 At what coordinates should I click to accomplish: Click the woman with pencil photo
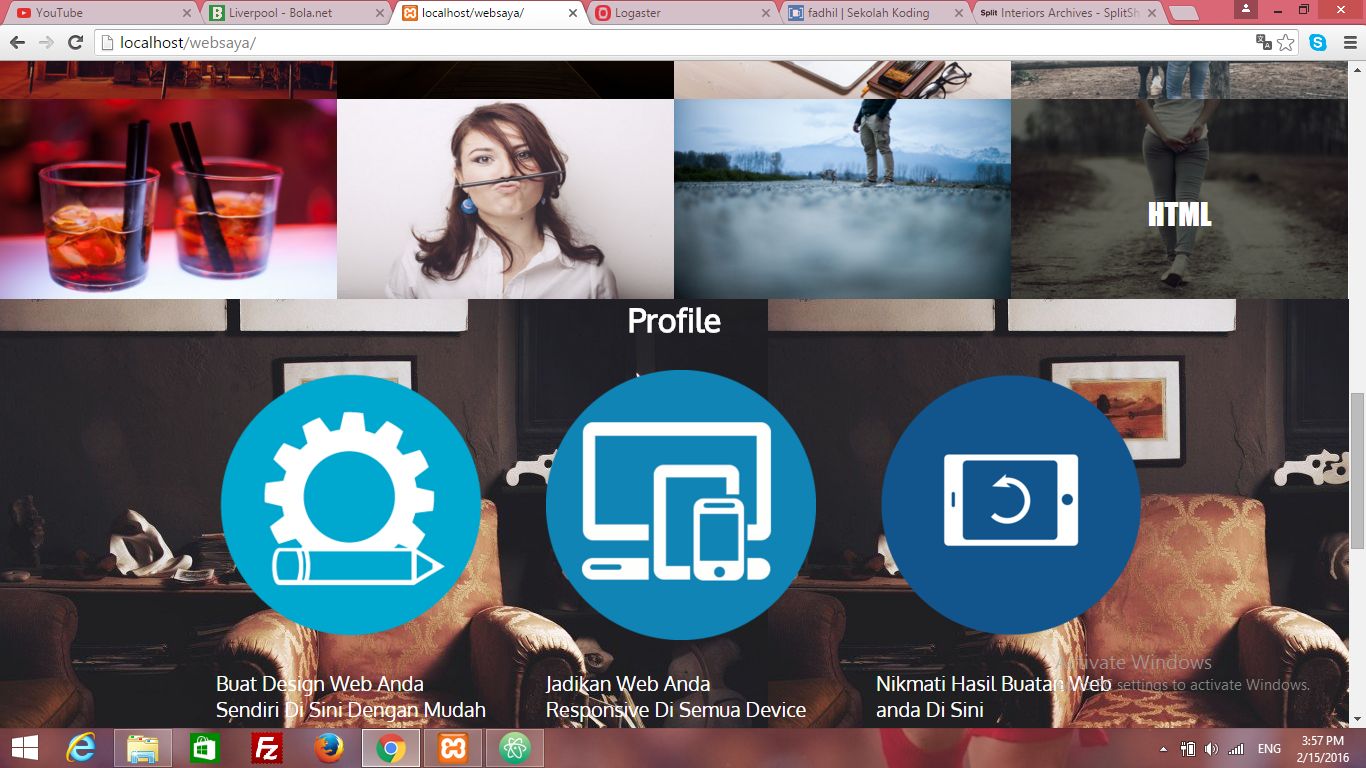click(505, 199)
